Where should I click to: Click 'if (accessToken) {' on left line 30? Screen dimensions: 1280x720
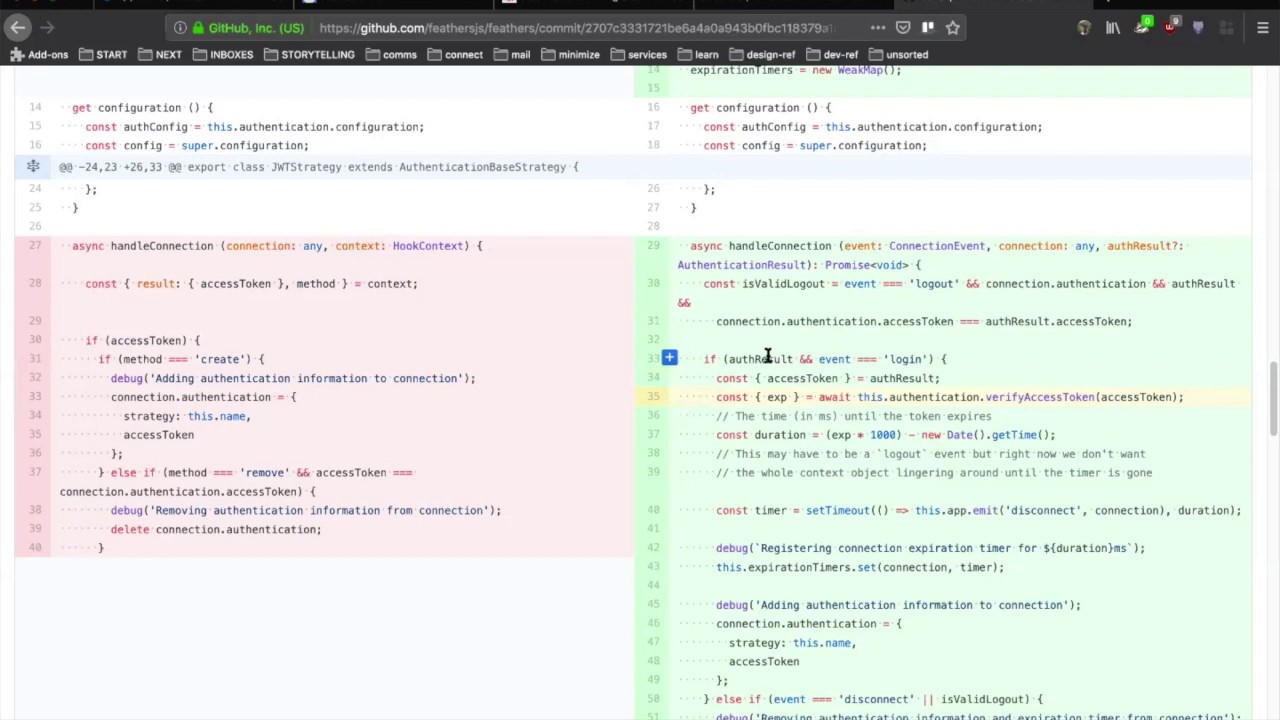coord(142,340)
